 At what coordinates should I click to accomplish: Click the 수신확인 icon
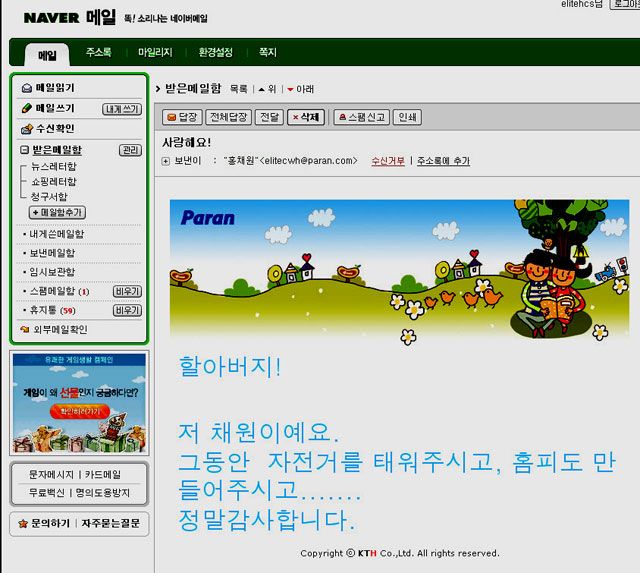27,129
